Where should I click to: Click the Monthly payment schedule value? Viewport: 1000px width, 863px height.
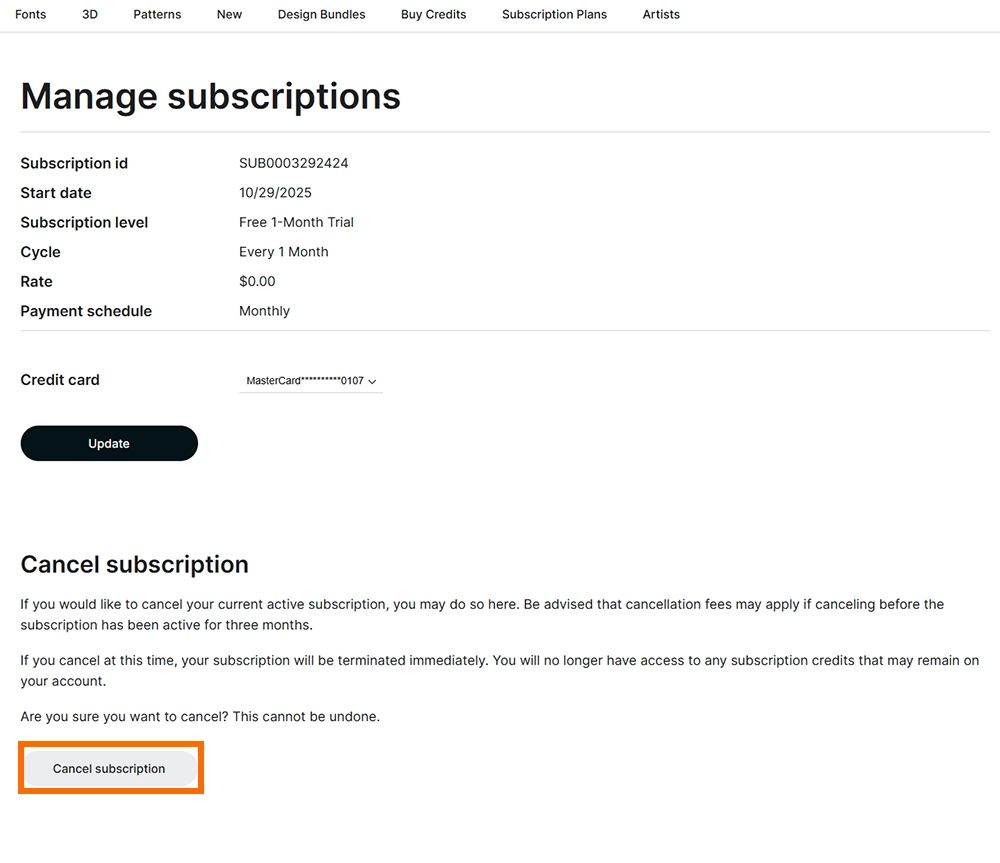click(x=264, y=311)
